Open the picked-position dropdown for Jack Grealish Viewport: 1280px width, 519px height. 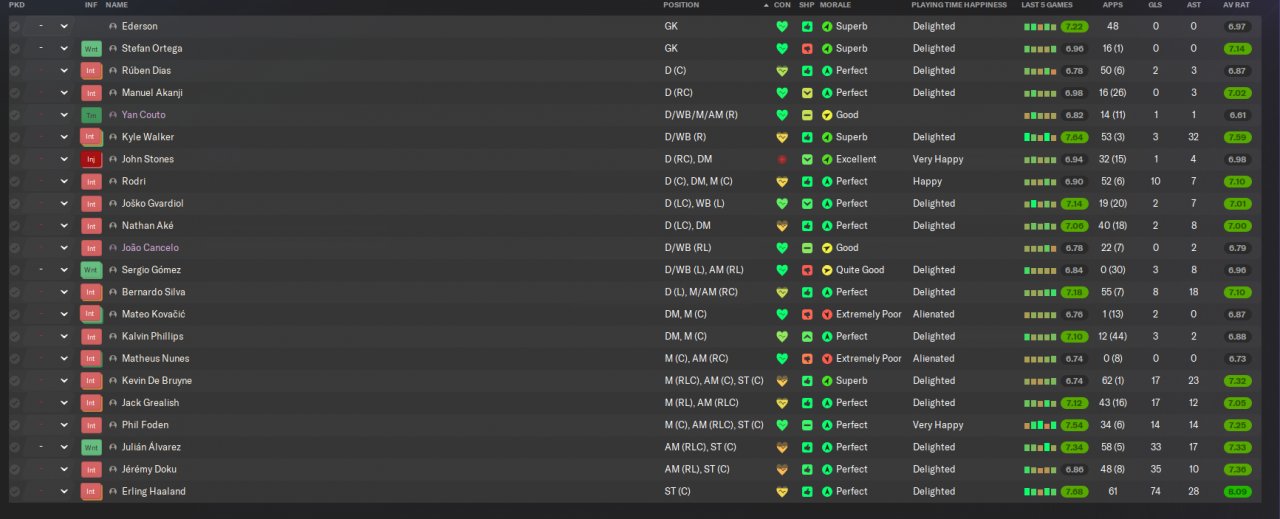(x=64, y=403)
